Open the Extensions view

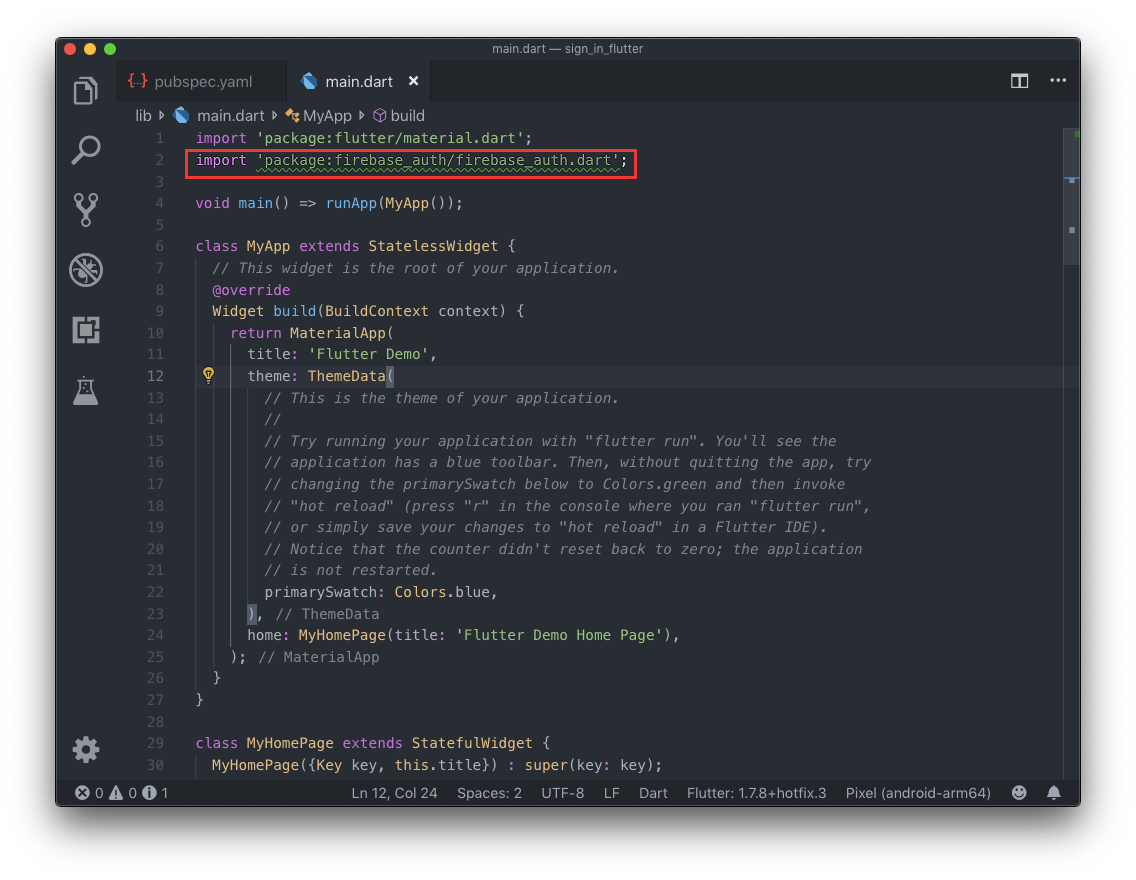coord(85,330)
